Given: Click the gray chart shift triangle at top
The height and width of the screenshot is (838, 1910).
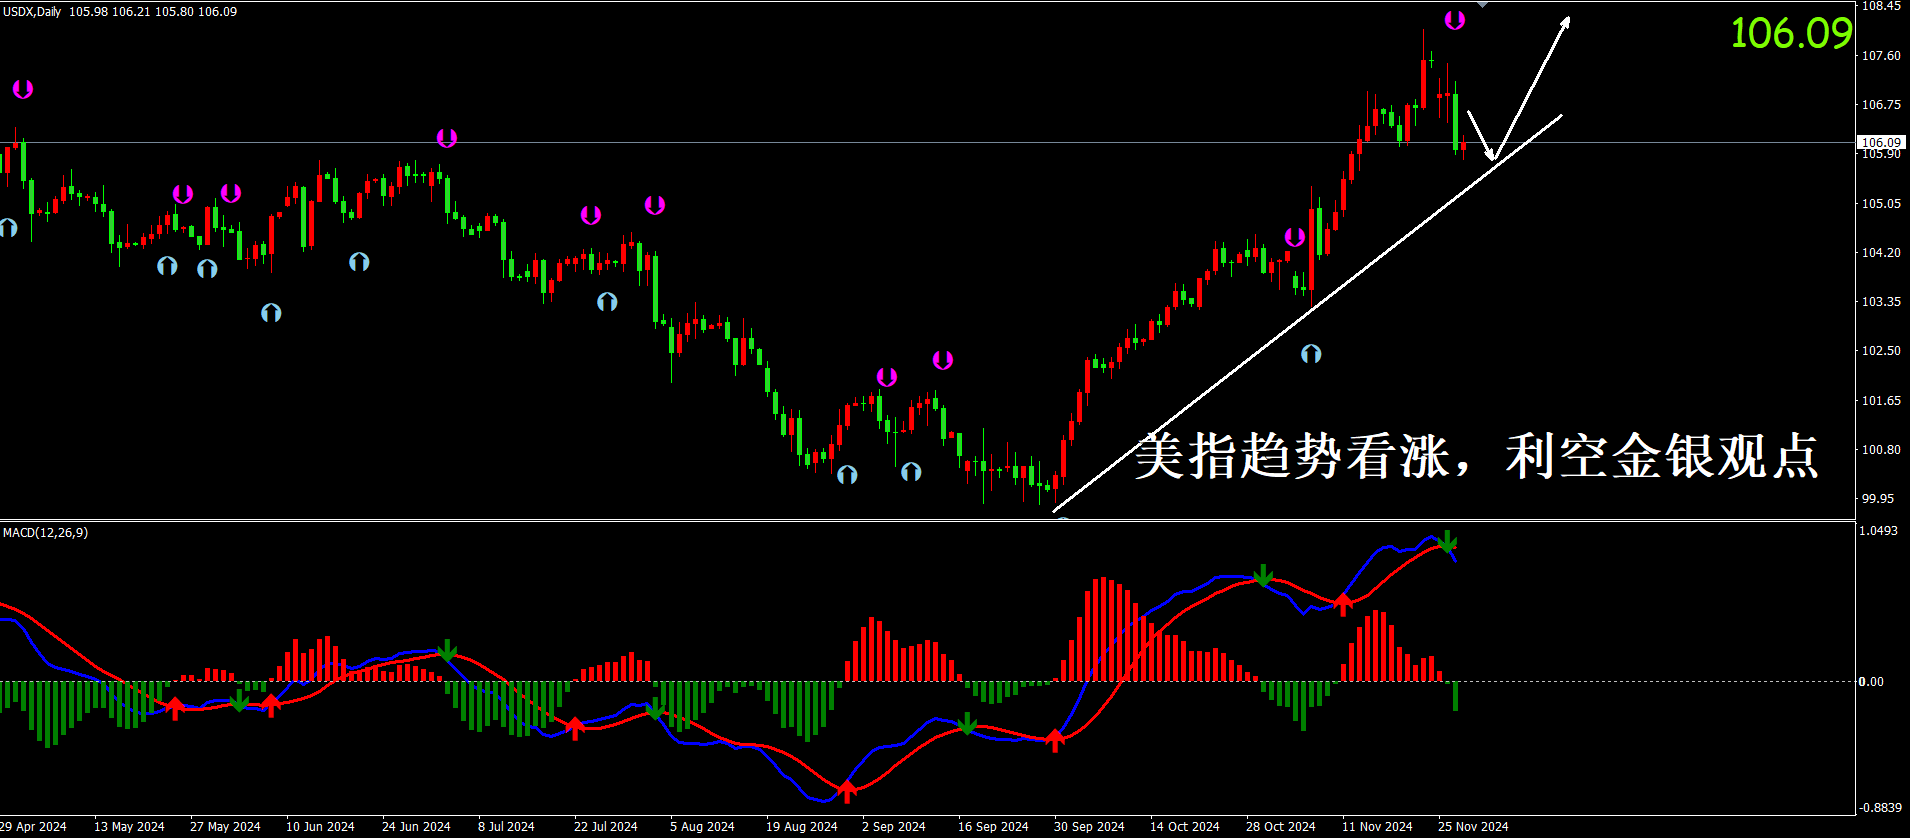Looking at the screenshot, I should [1482, 5].
